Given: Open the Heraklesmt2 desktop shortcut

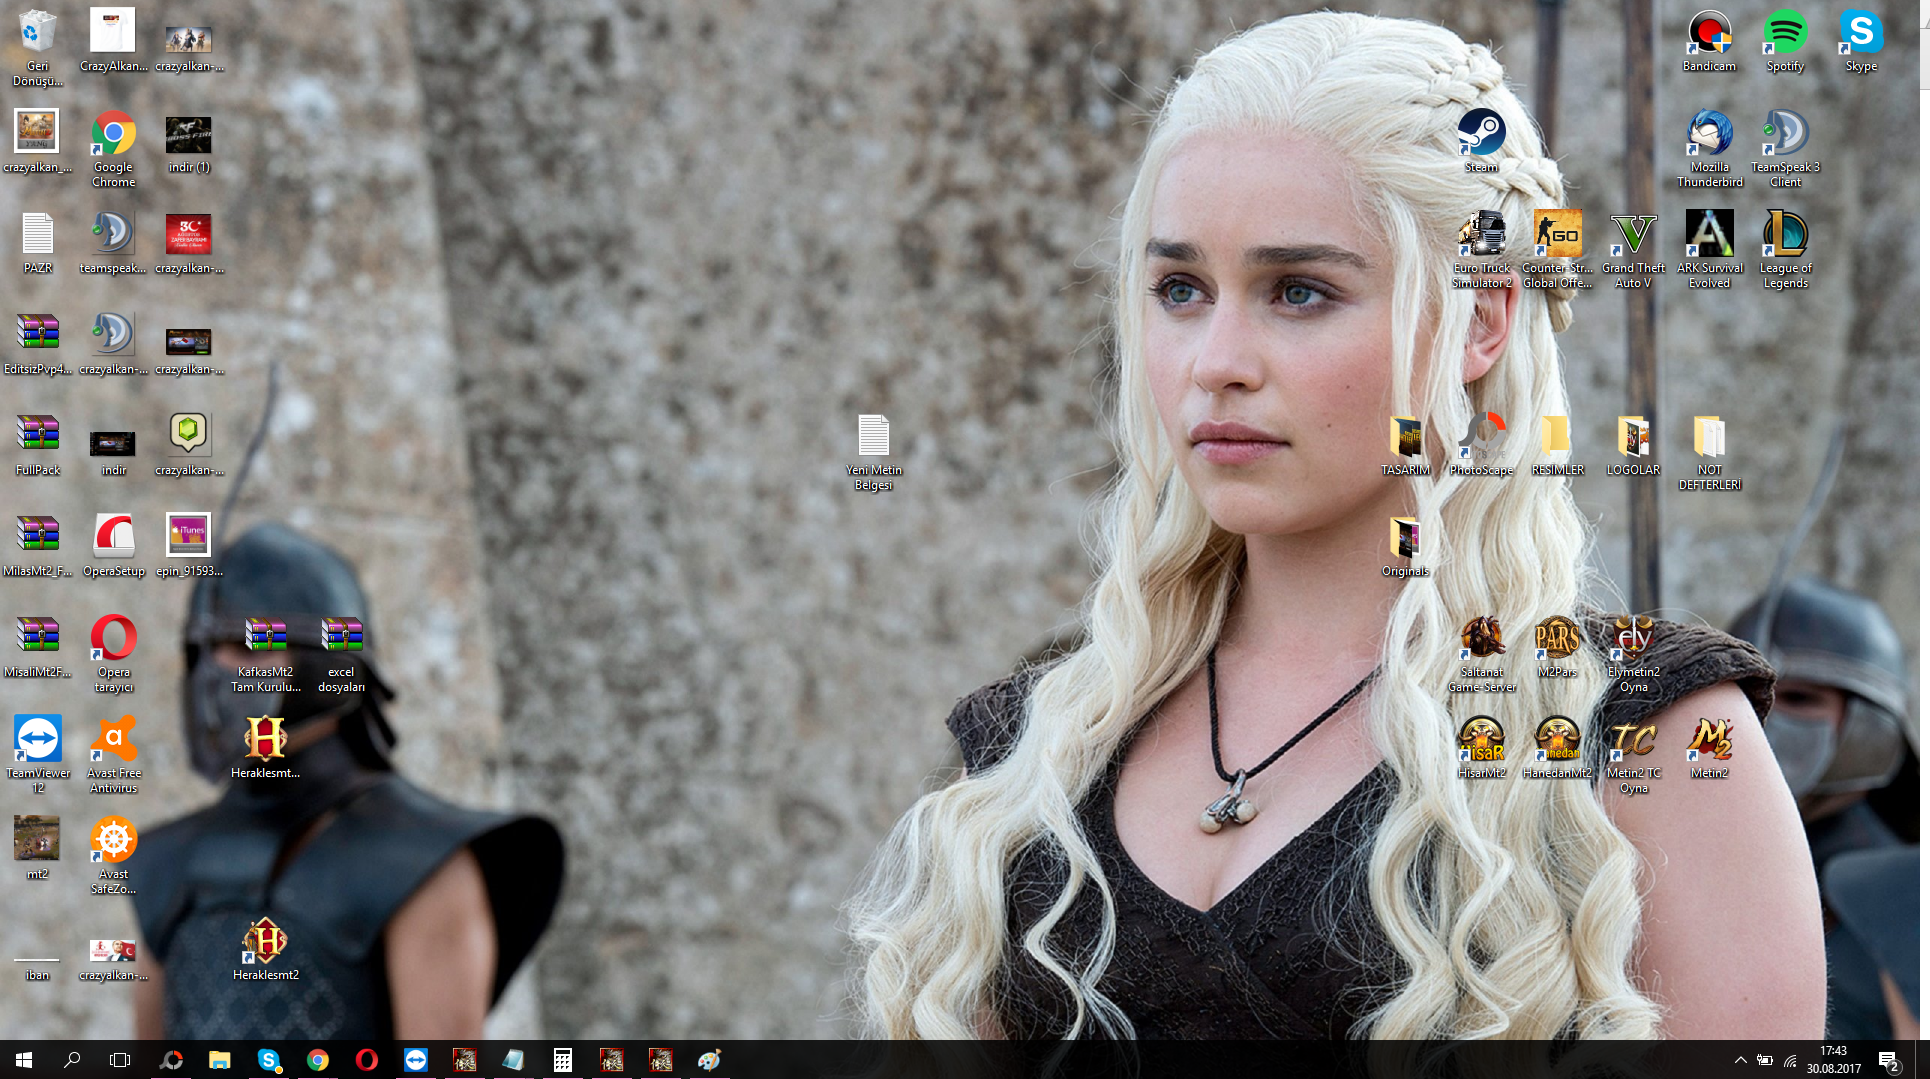Looking at the screenshot, I should (265, 950).
